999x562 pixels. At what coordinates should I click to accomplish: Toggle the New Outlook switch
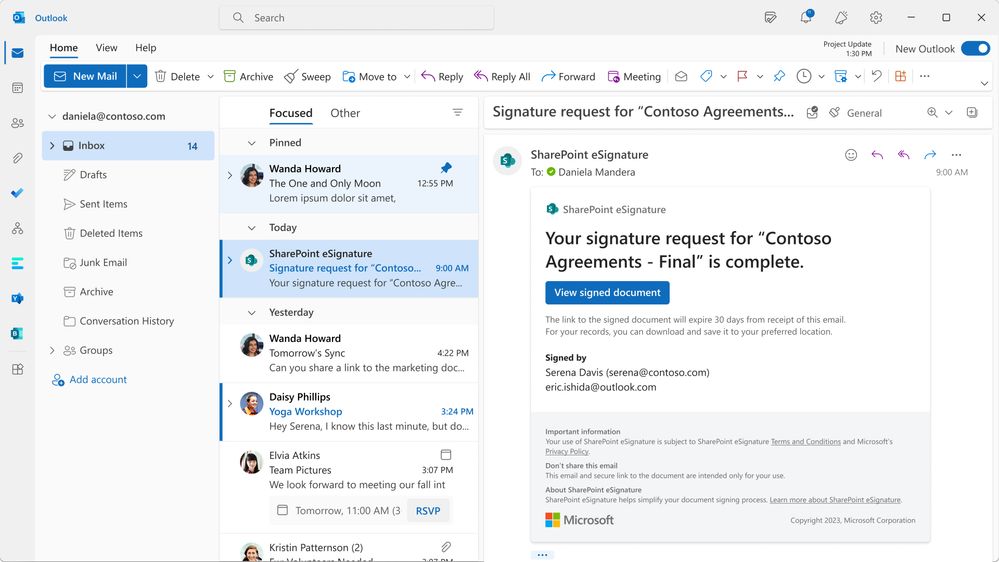975,48
